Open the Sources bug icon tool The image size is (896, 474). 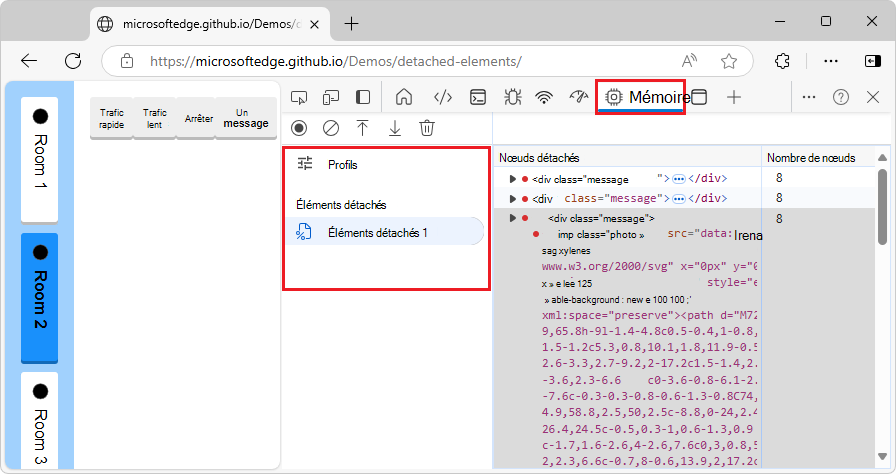[x=513, y=98]
